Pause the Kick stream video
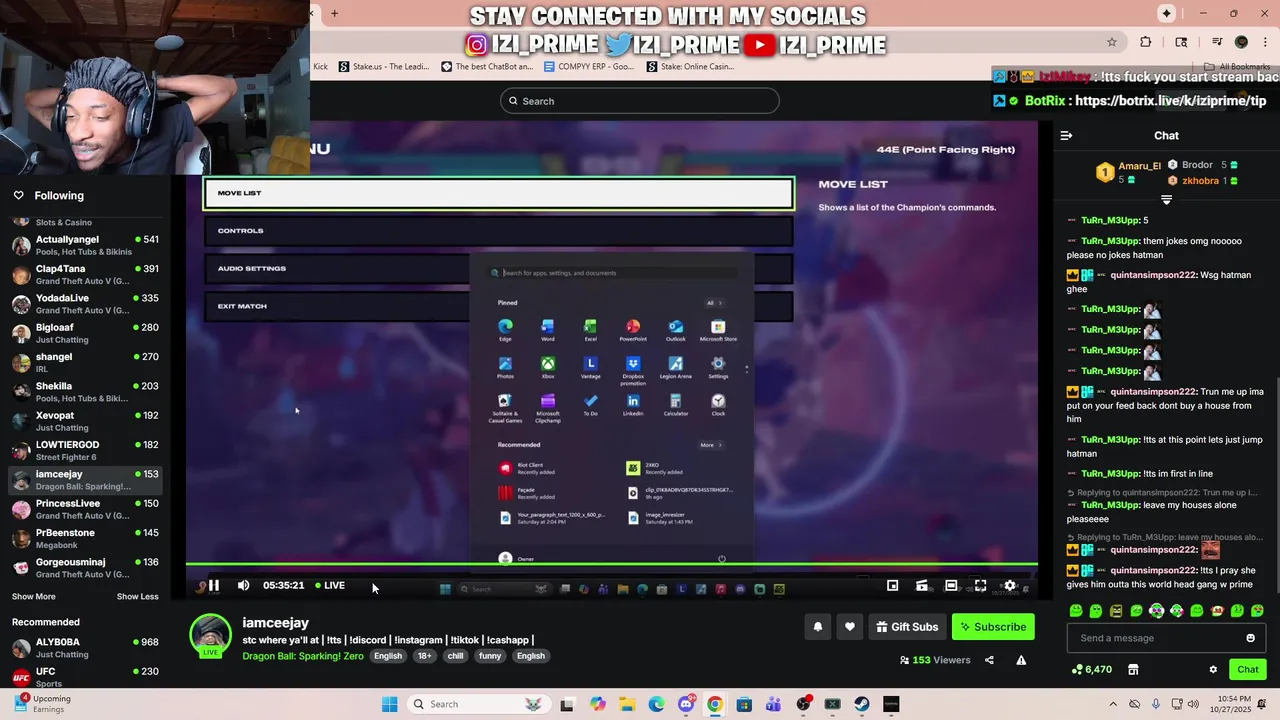Viewport: 1280px width, 720px height. [x=213, y=586]
